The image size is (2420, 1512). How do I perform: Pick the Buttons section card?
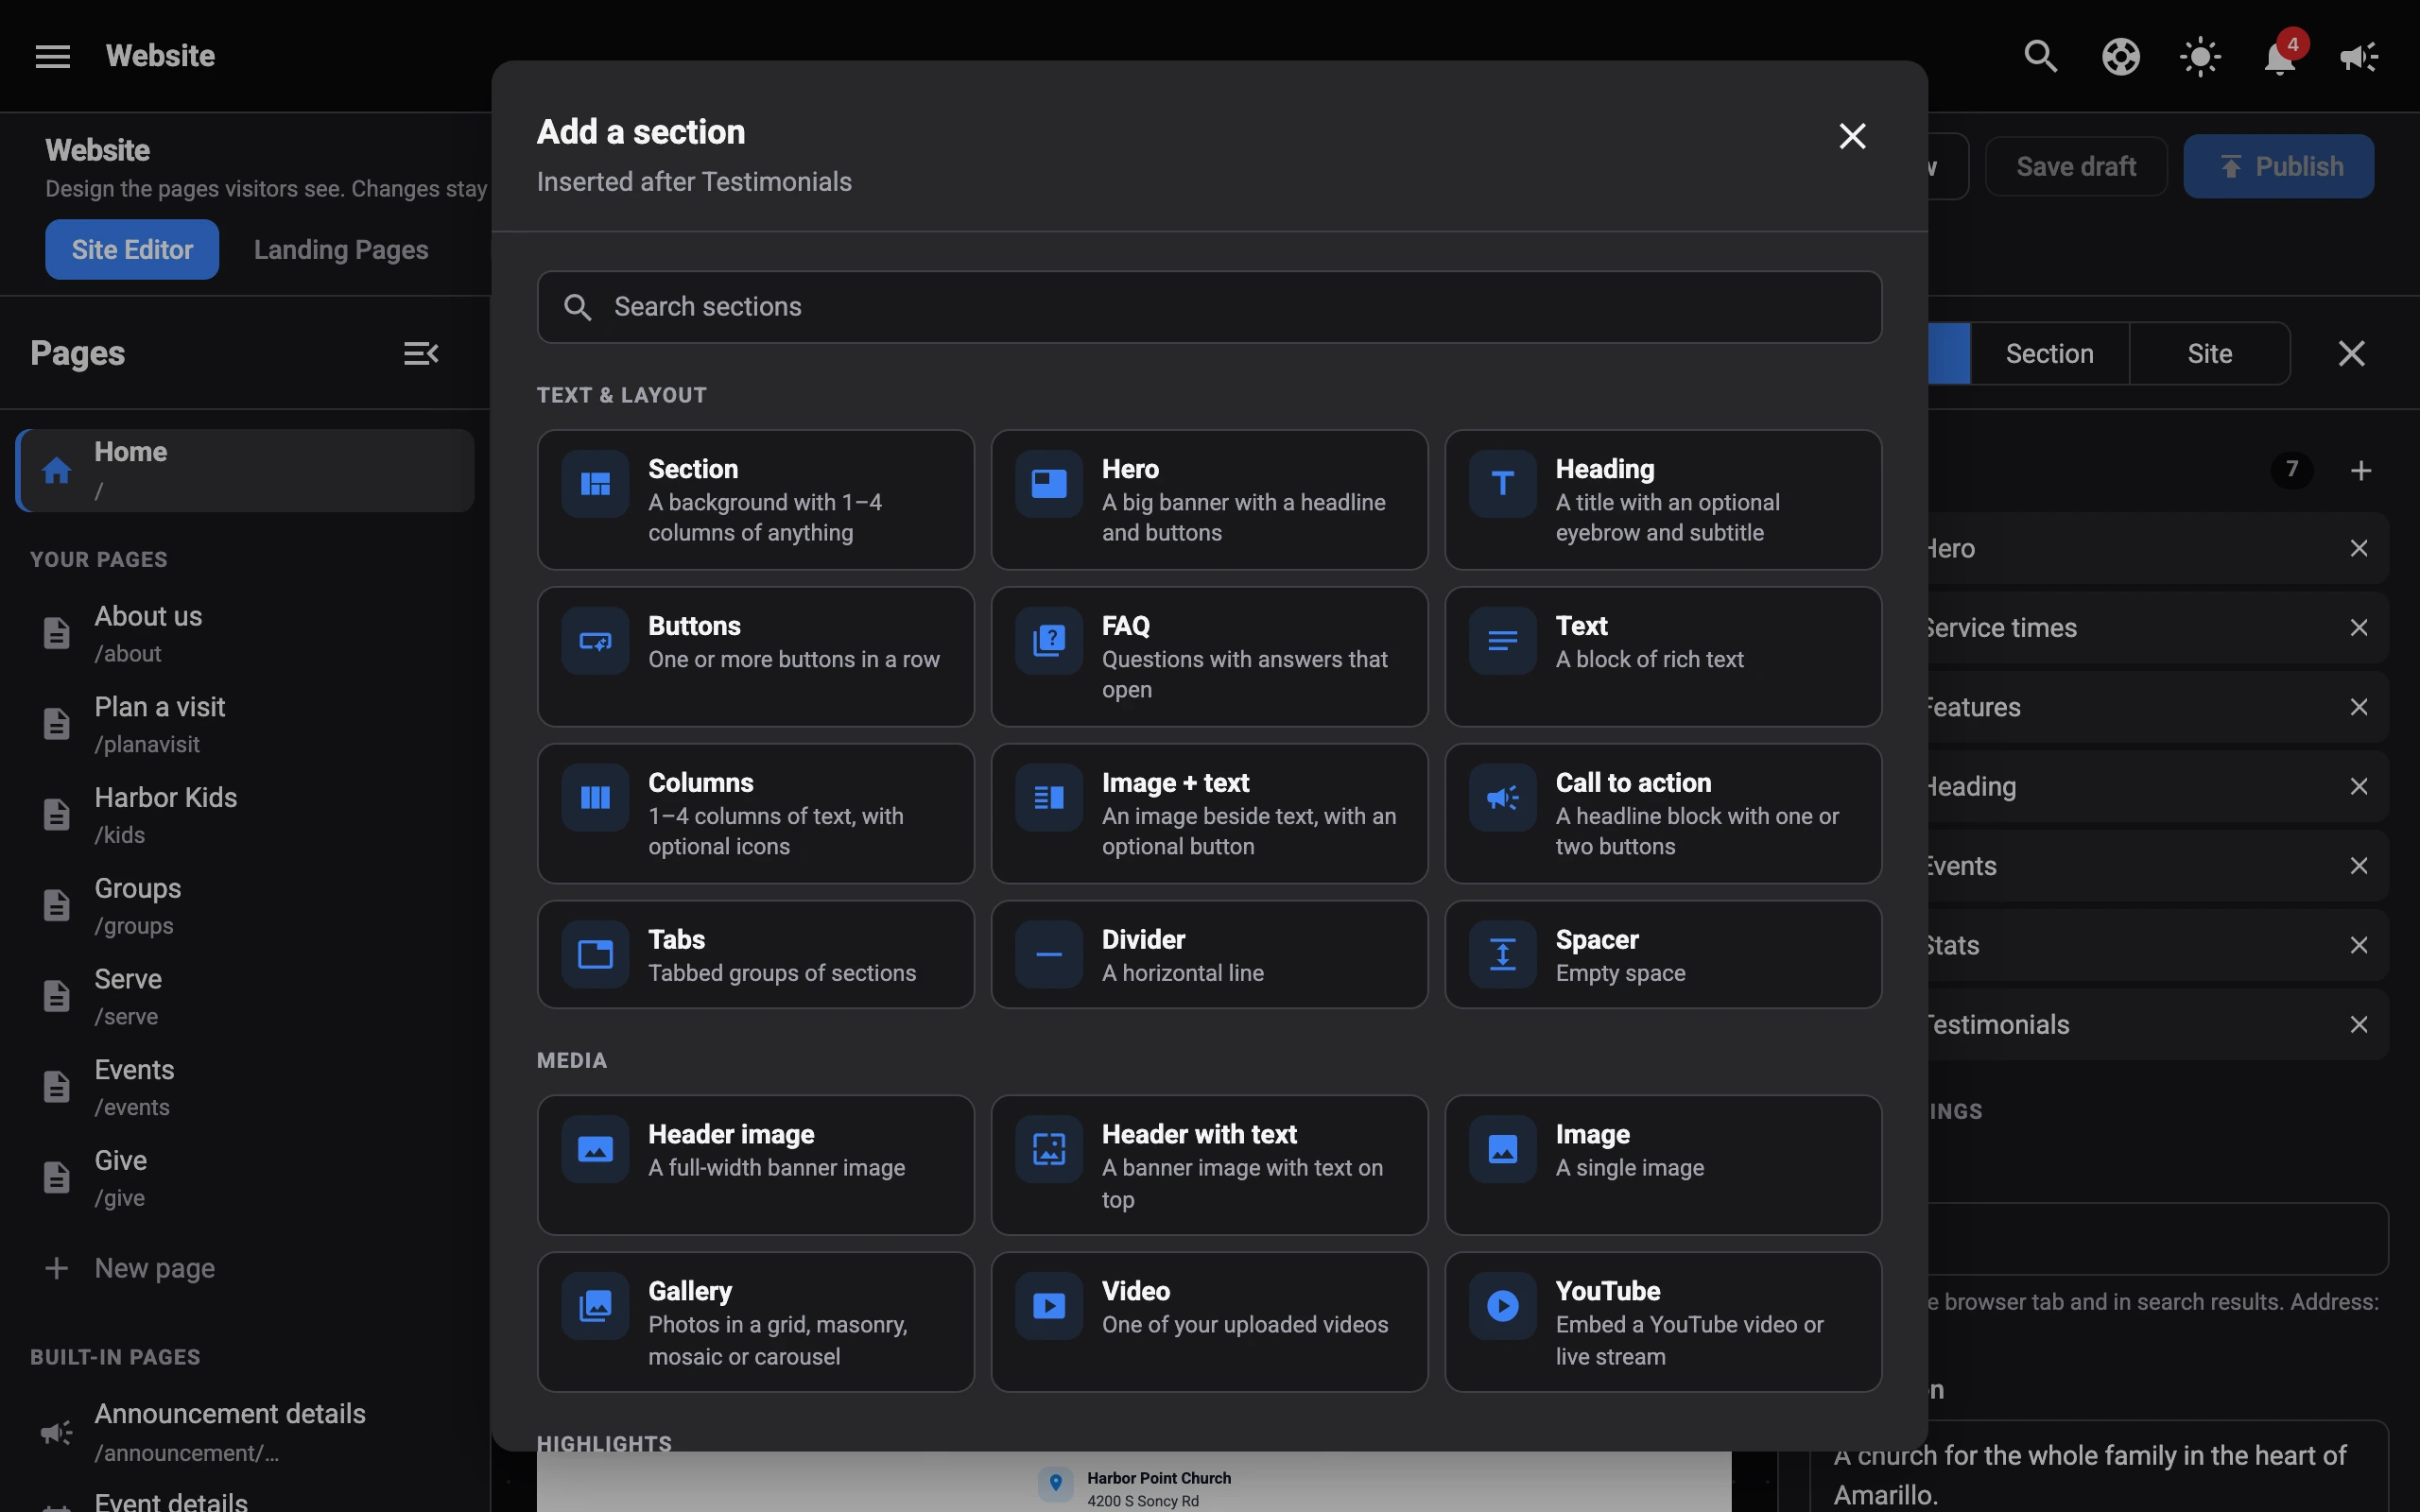point(755,656)
